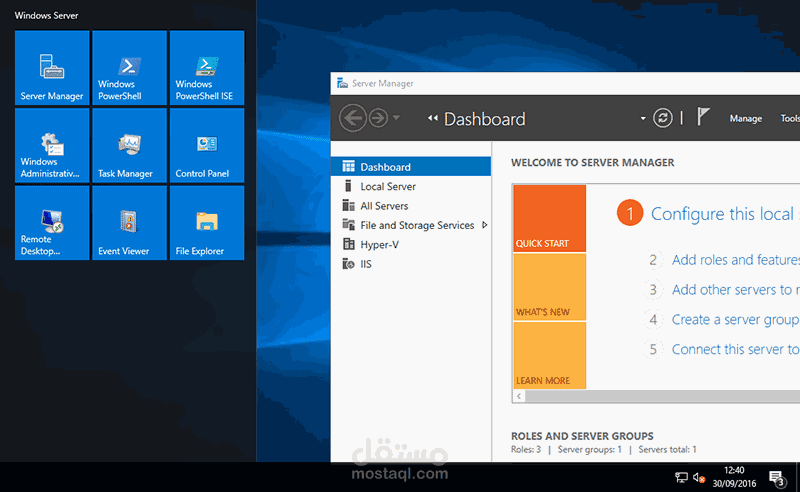
Task: Launch the Windows PowerShell tile
Action: click(x=130, y=68)
